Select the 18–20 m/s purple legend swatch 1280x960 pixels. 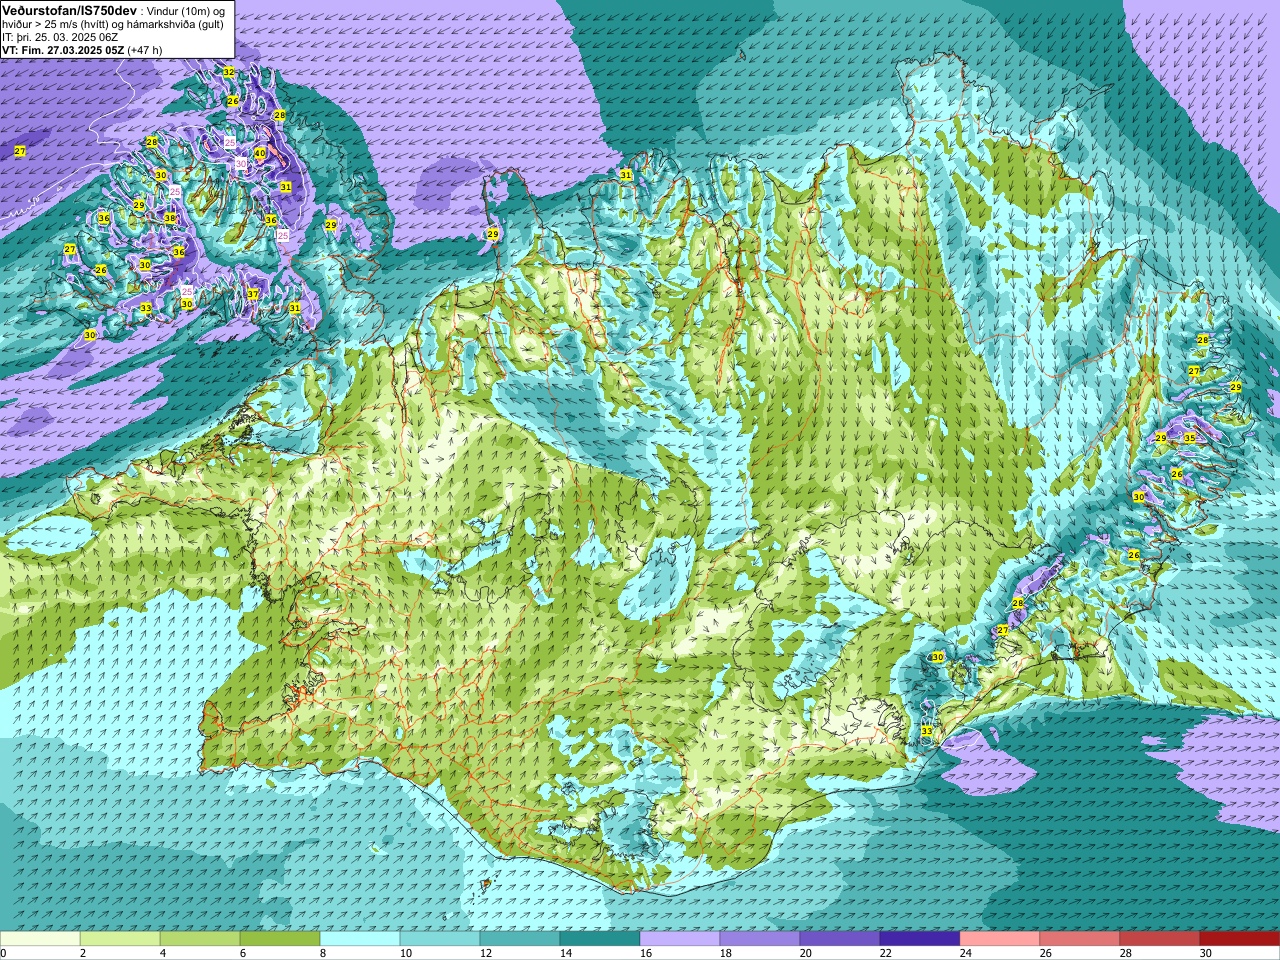pos(760,939)
